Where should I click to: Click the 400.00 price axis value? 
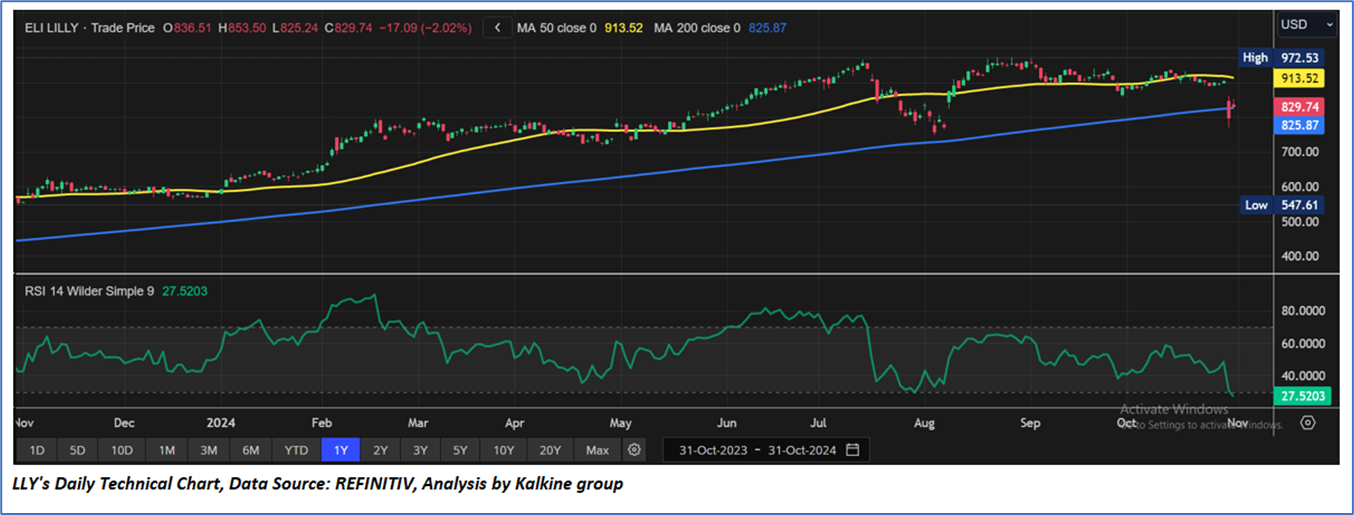tap(1298, 256)
